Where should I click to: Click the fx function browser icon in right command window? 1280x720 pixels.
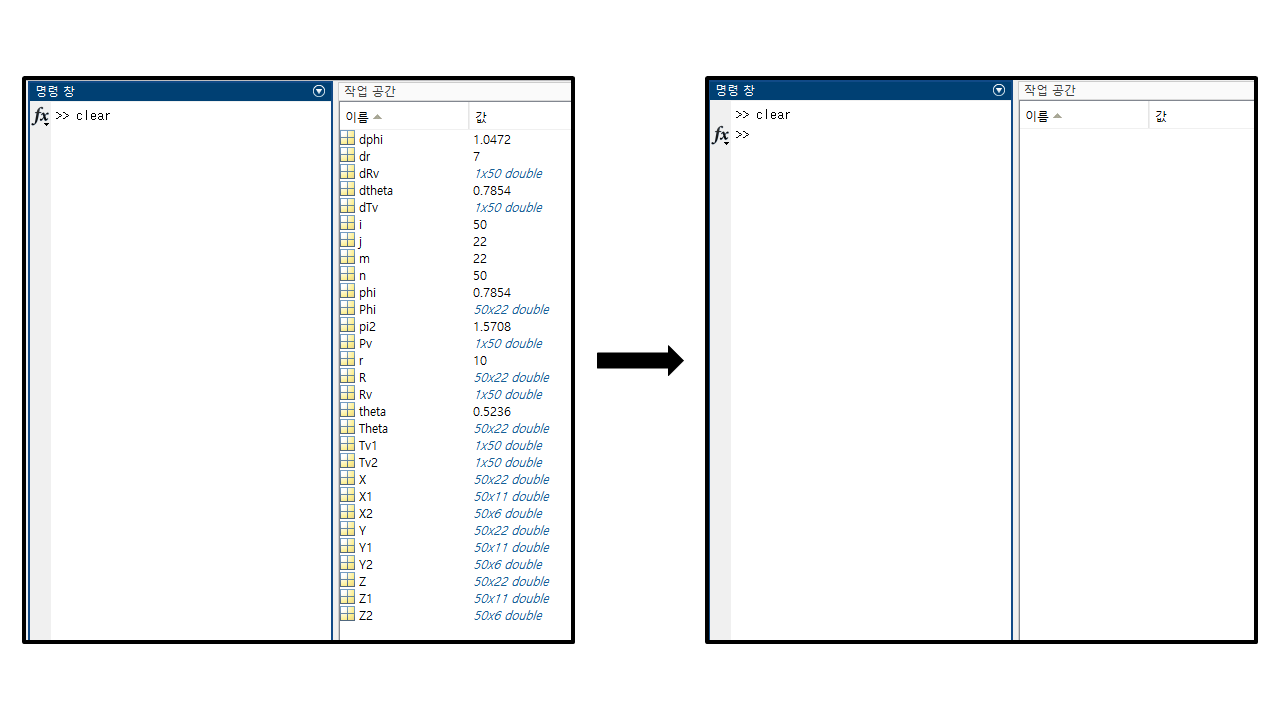point(721,136)
